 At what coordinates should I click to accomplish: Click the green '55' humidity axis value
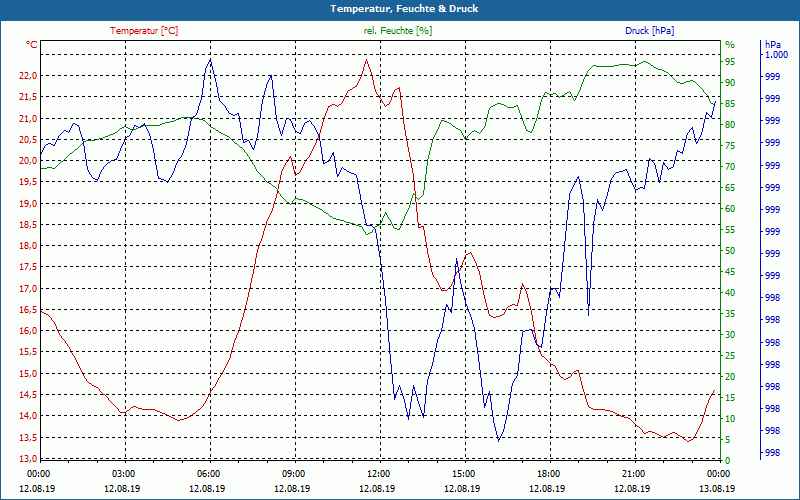[730, 230]
